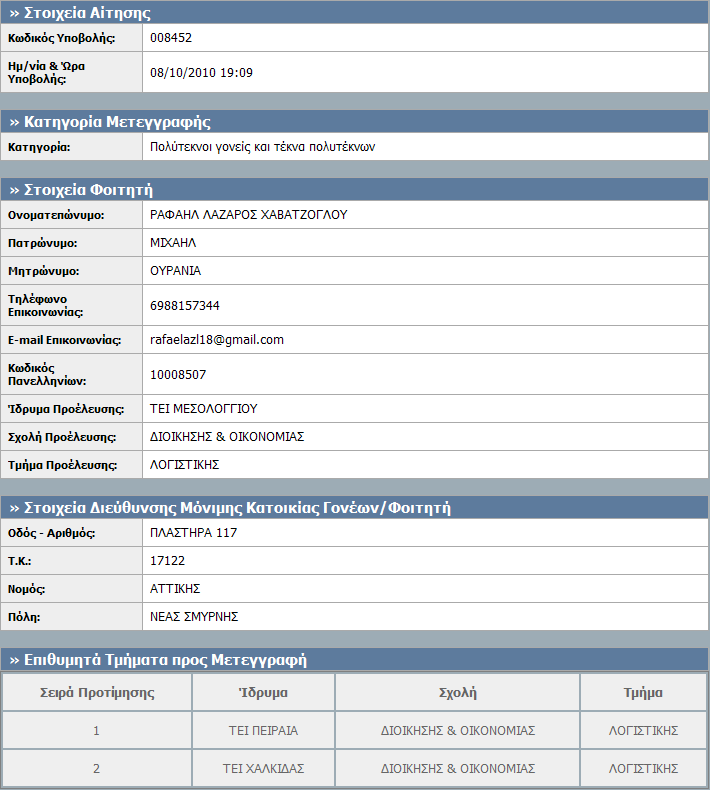This screenshot has width=710, height=790.
Task: Click the Πατρώνυμο label
Action: 42,243
